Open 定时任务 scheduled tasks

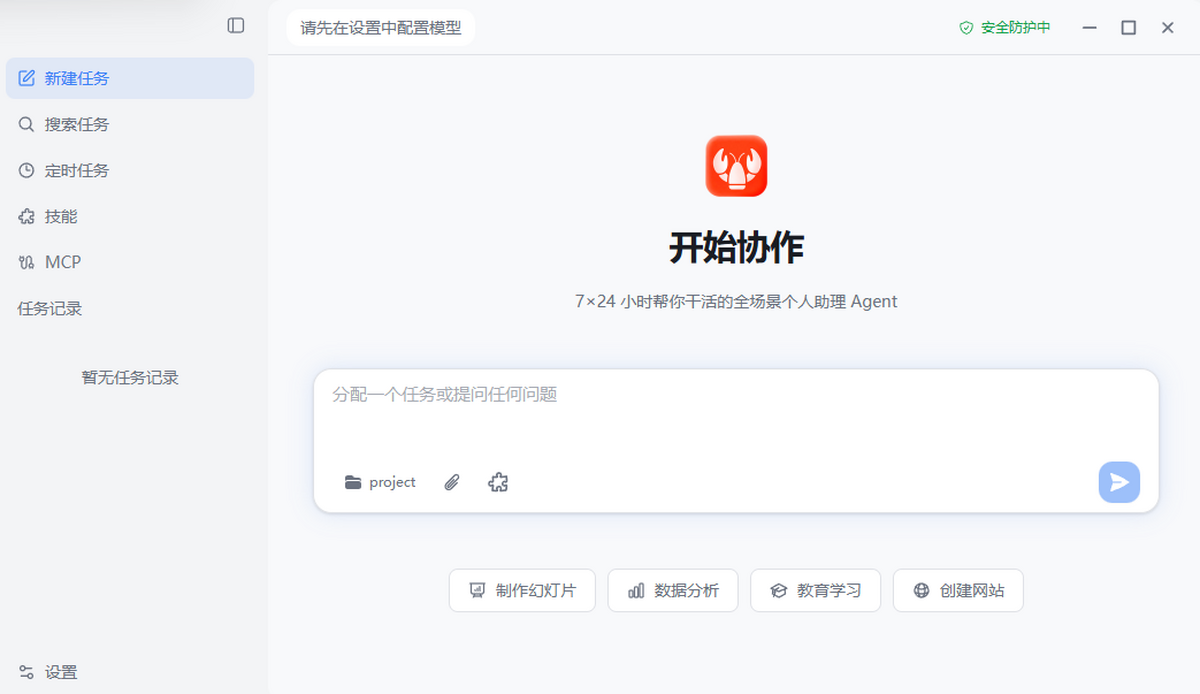coord(130,170)
